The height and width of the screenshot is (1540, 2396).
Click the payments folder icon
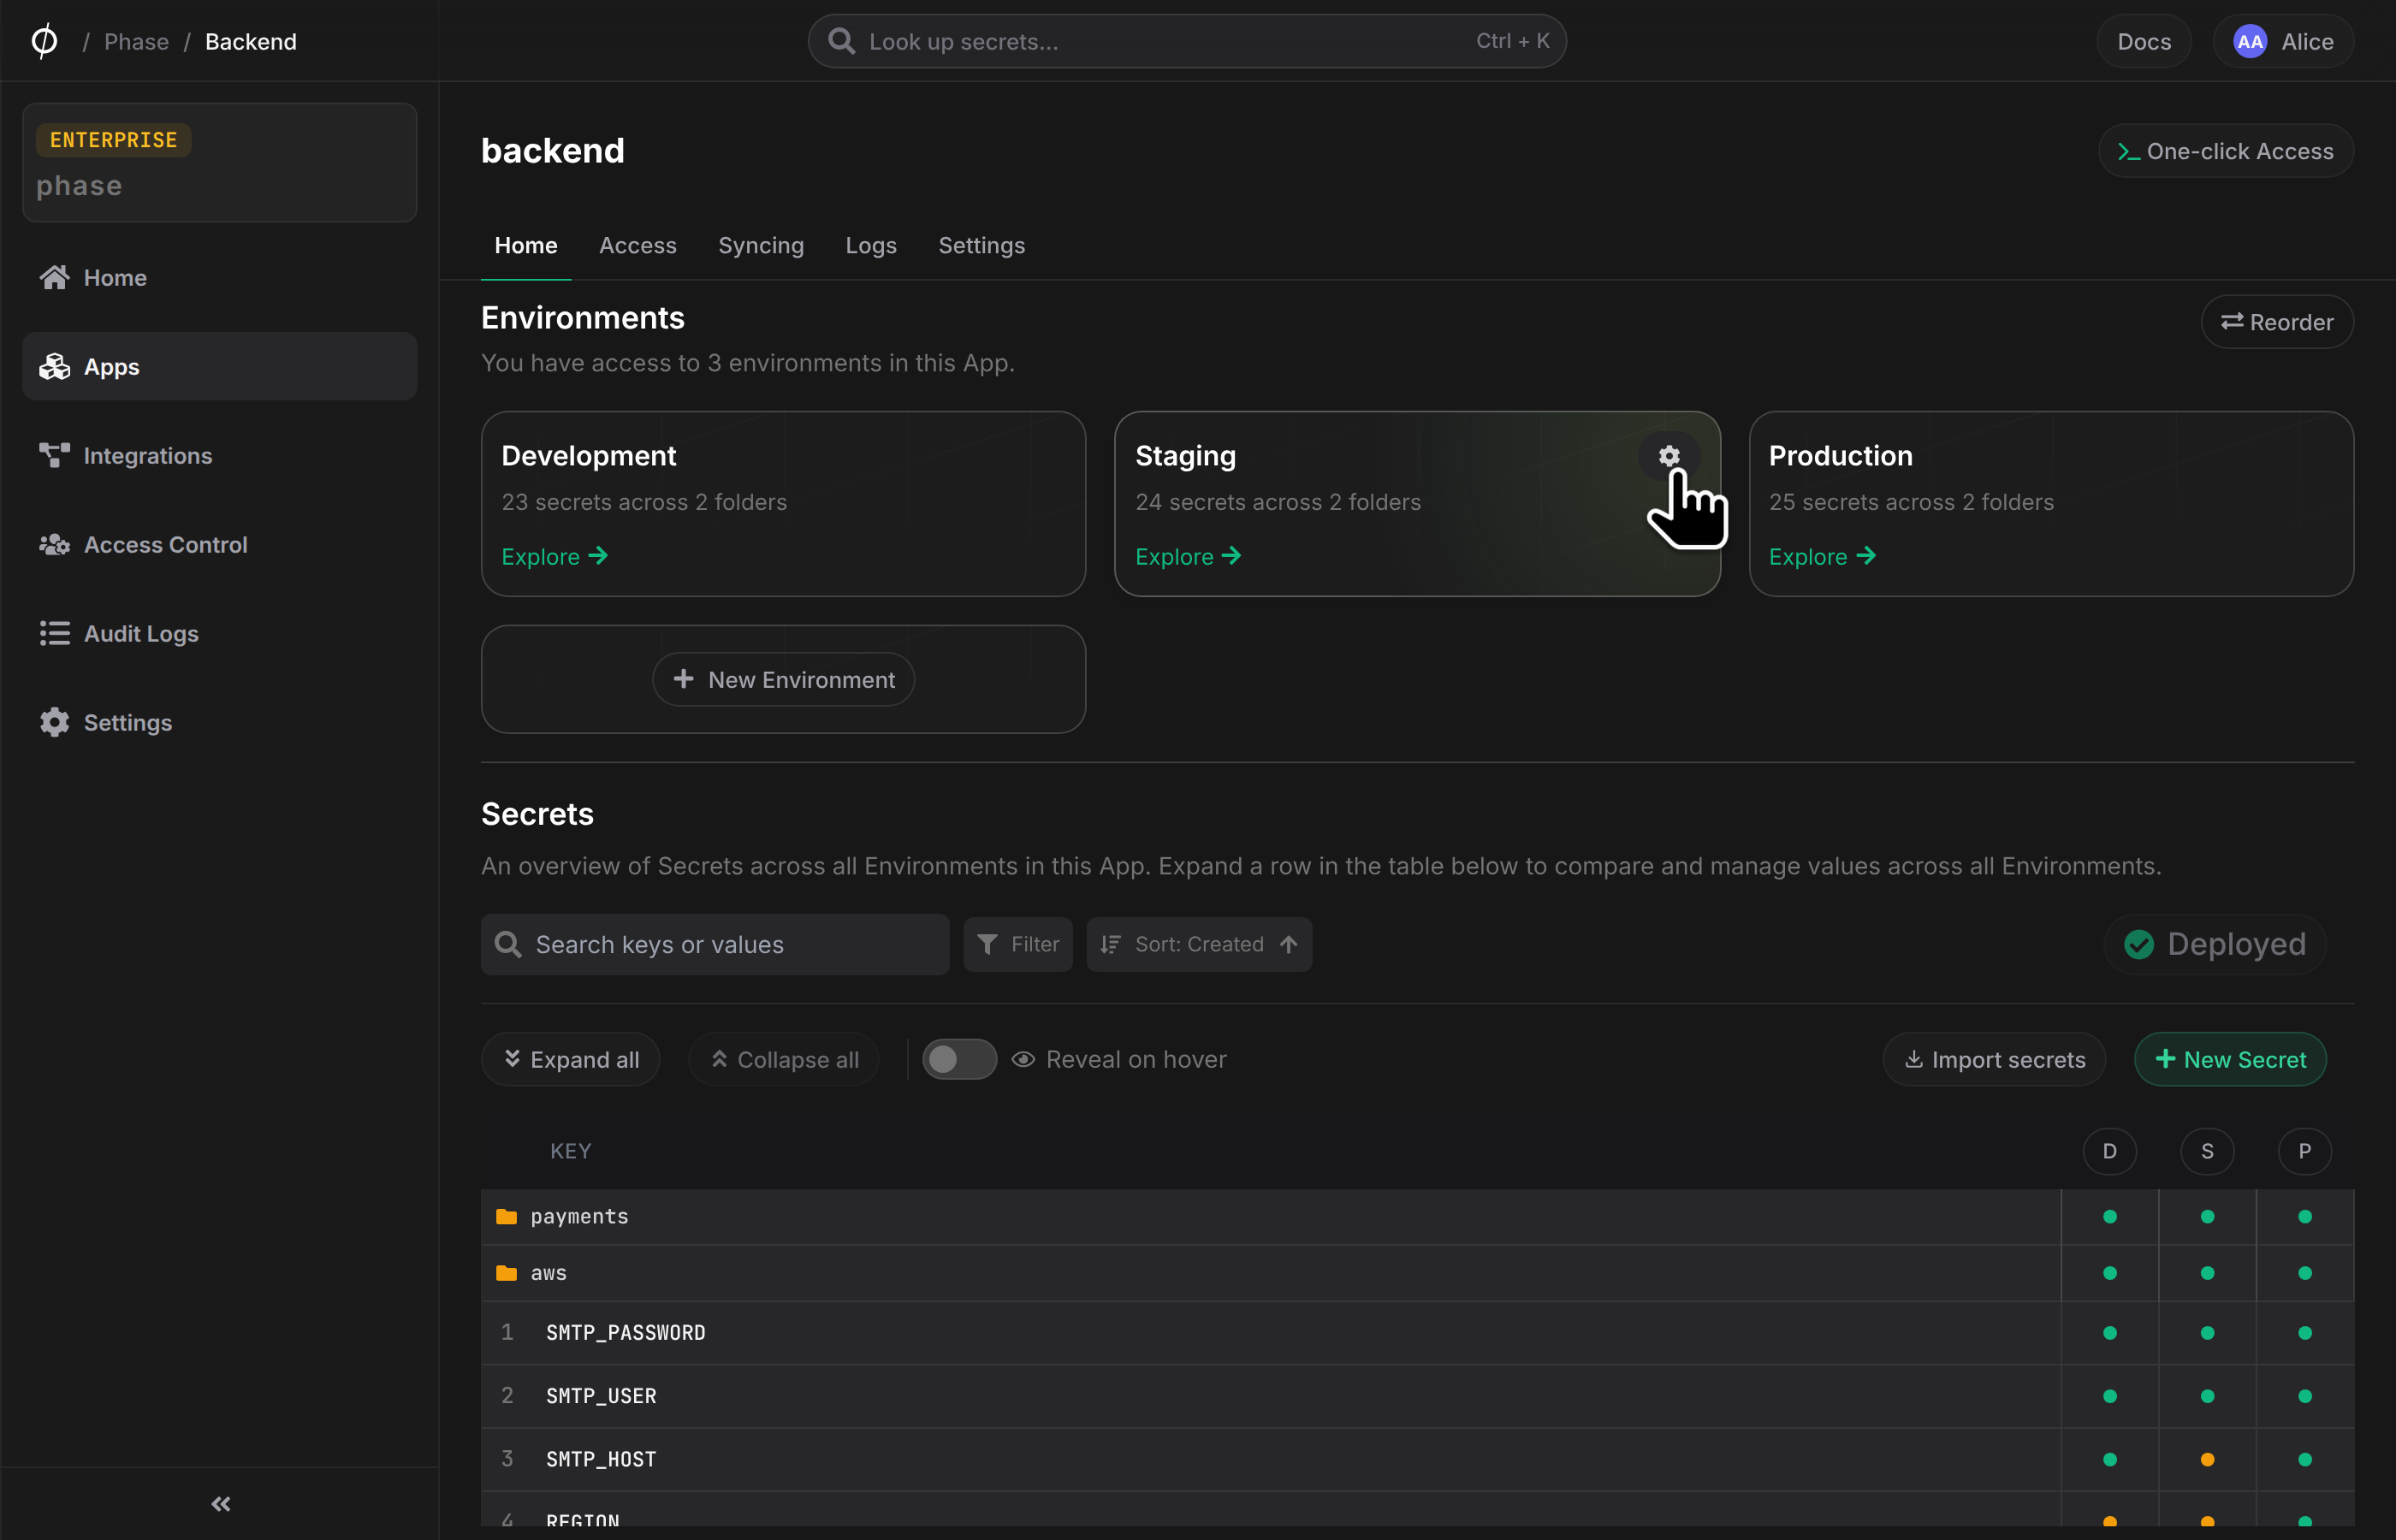pos(507,1217)
